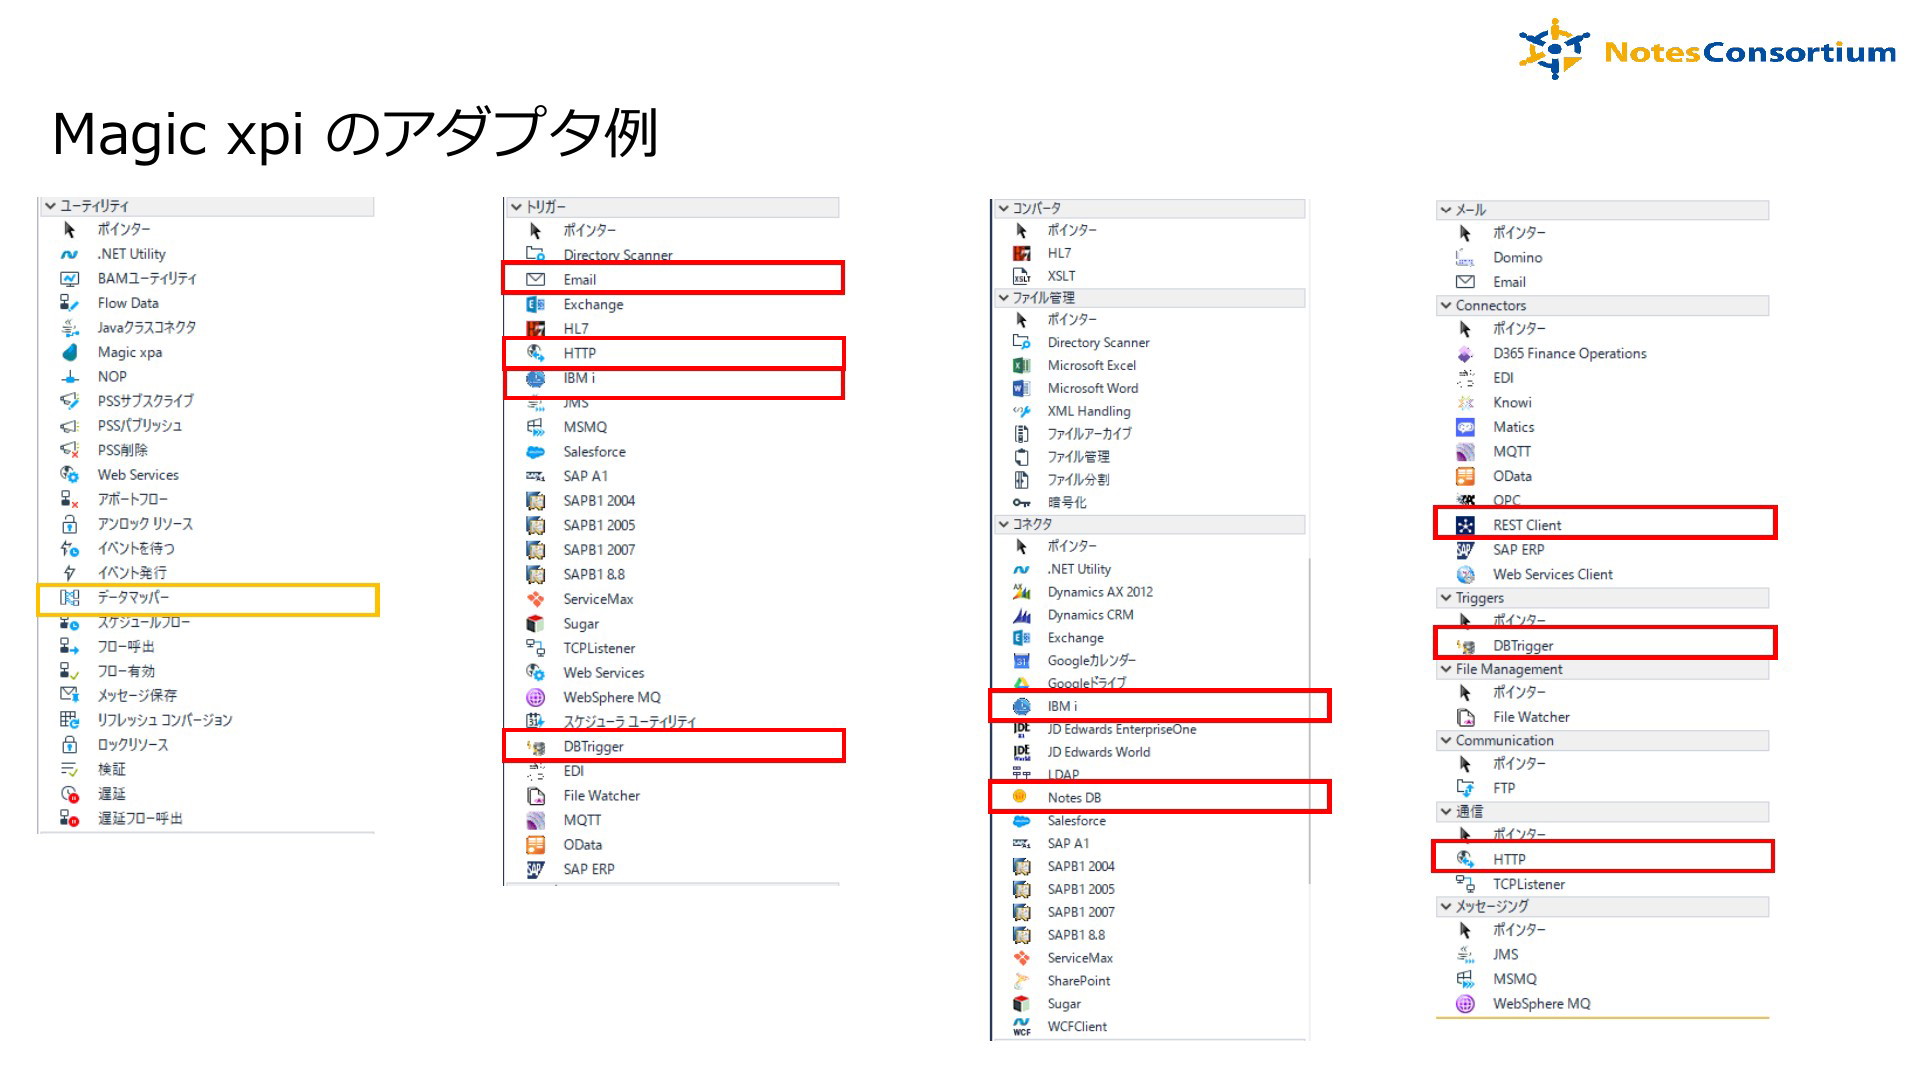This screenshot has width=1920, height=1080.
Task: Select the SharePoint icon
Action: 1021,981
